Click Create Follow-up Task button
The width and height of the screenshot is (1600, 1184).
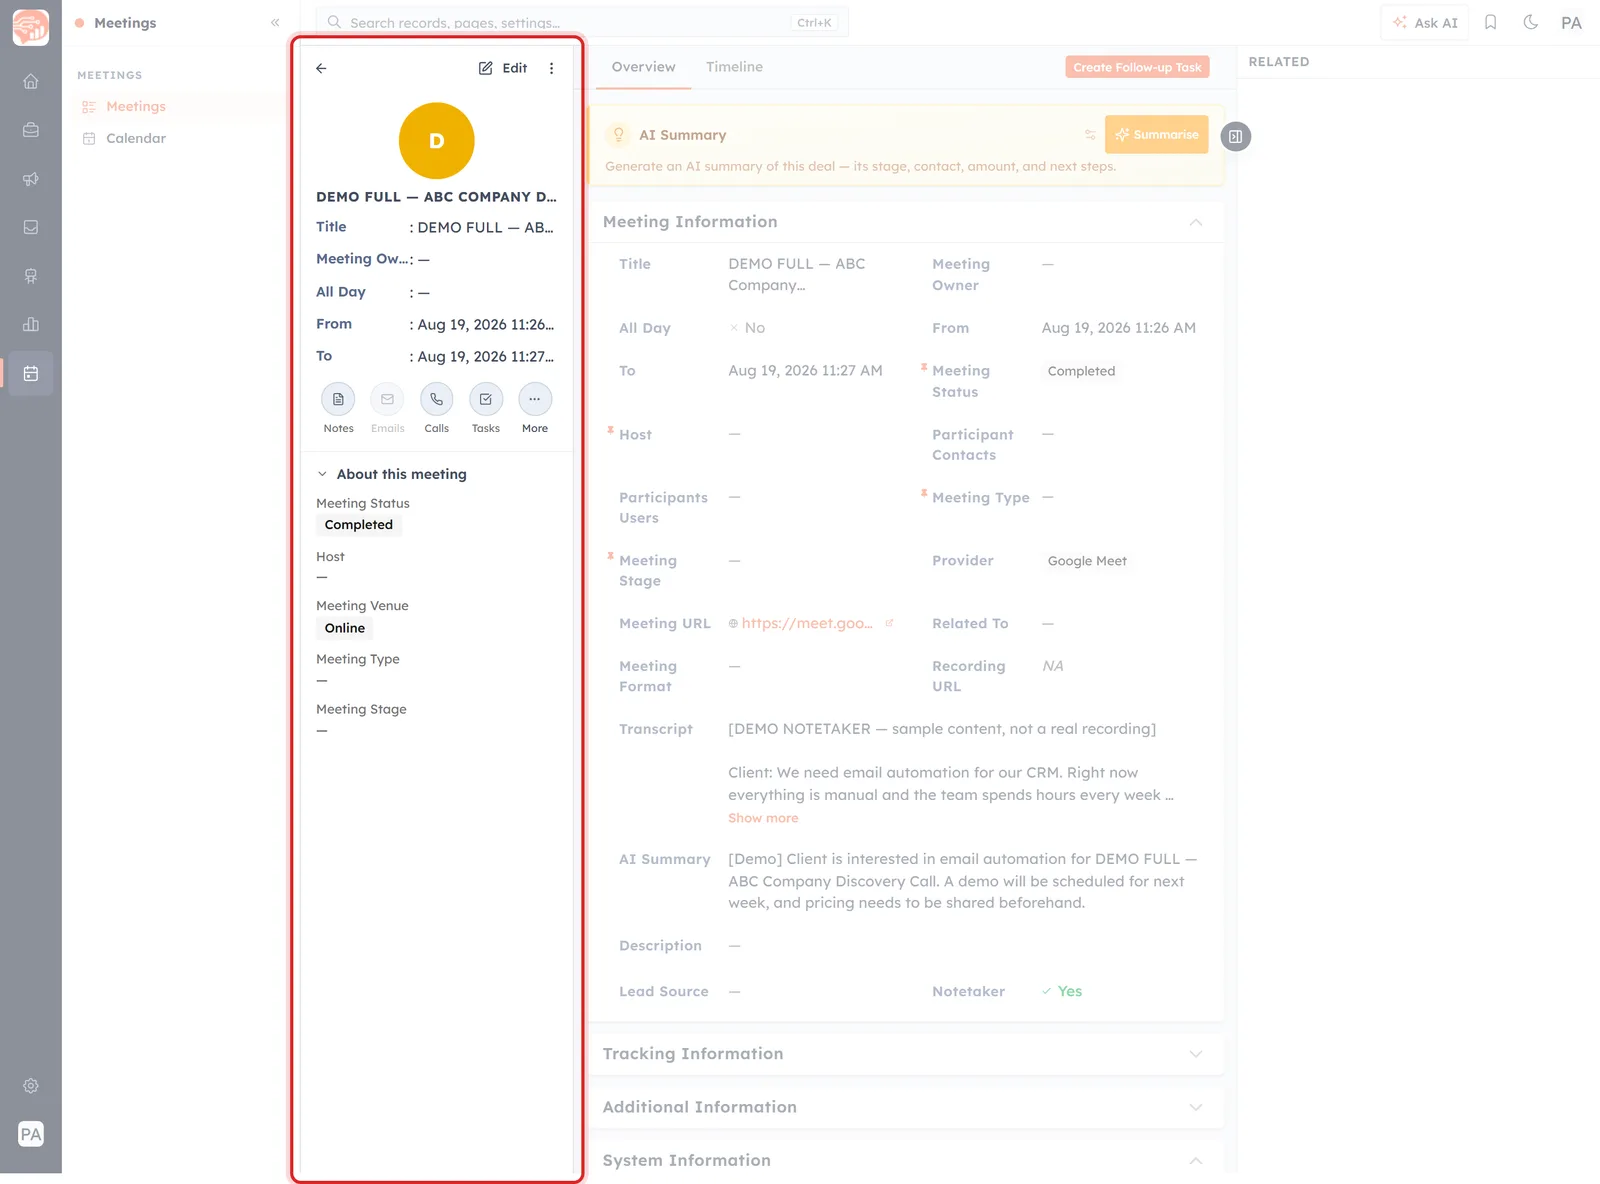point(1137,67)
